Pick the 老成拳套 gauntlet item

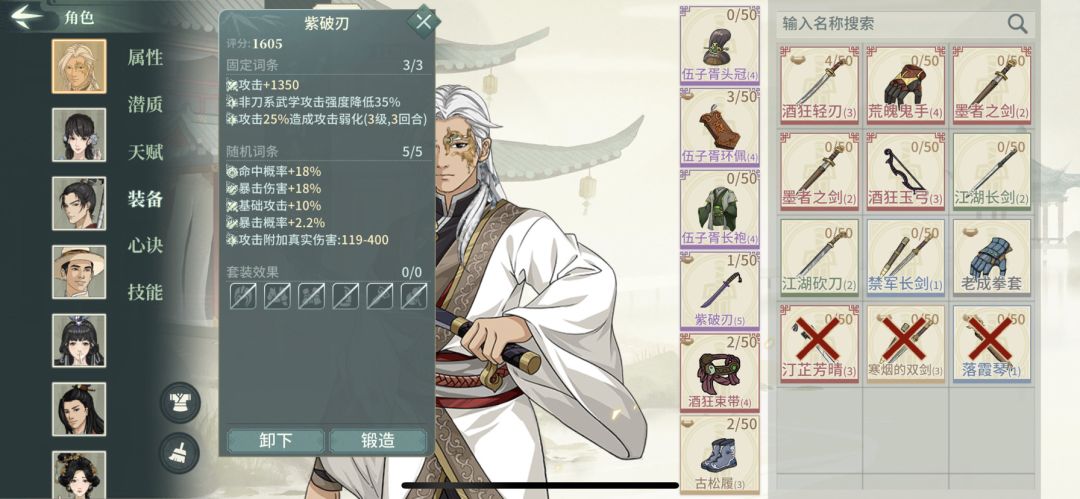pyautogui.click(x=991, y=258)
